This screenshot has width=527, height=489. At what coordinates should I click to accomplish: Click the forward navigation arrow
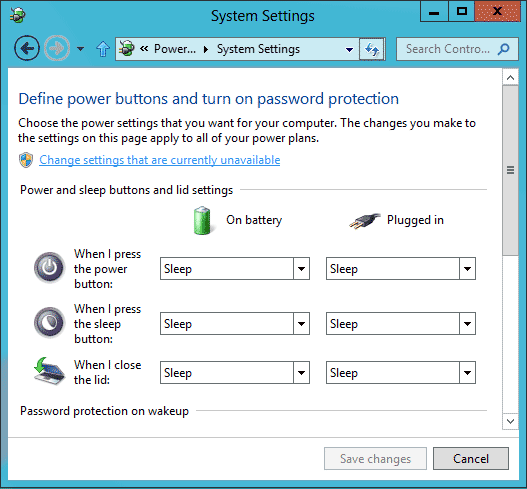[x=57, y=49]
